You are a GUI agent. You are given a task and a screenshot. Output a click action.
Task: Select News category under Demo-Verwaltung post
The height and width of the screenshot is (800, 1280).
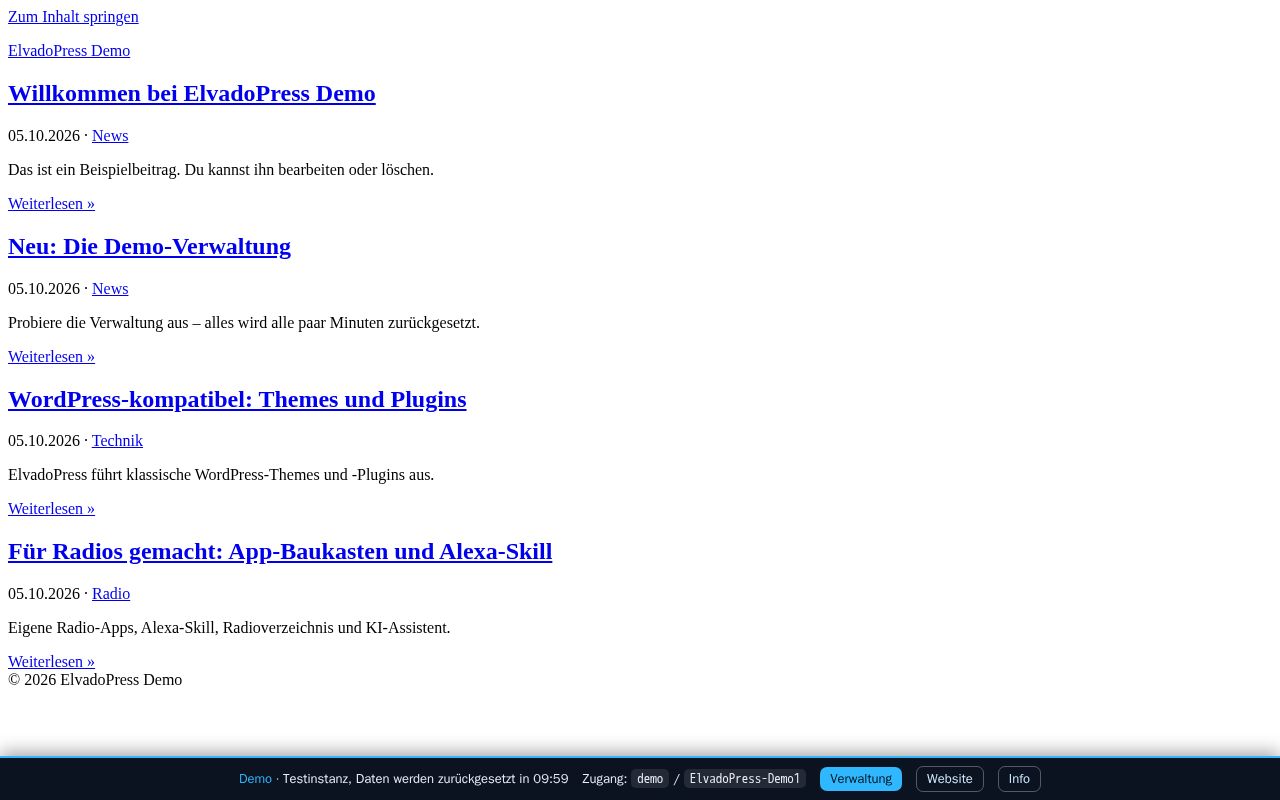pos(110,289)
